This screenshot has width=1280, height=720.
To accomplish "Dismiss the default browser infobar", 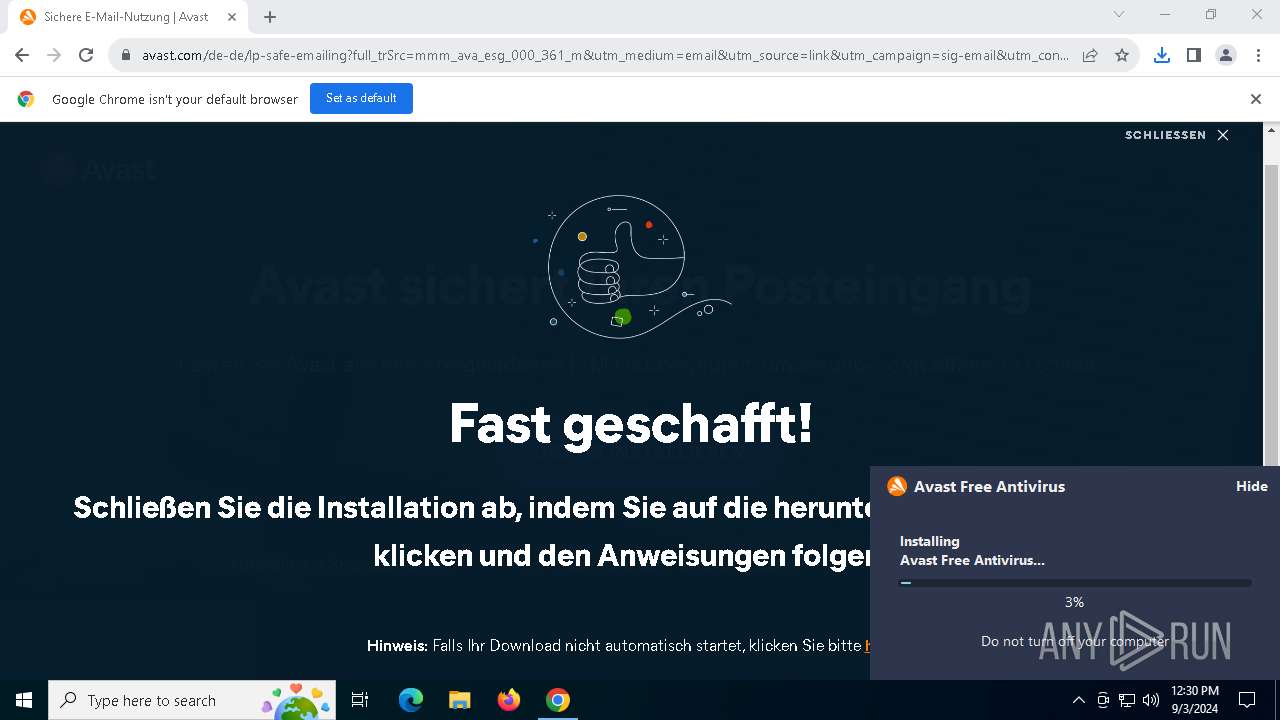I will point(1256,99).
